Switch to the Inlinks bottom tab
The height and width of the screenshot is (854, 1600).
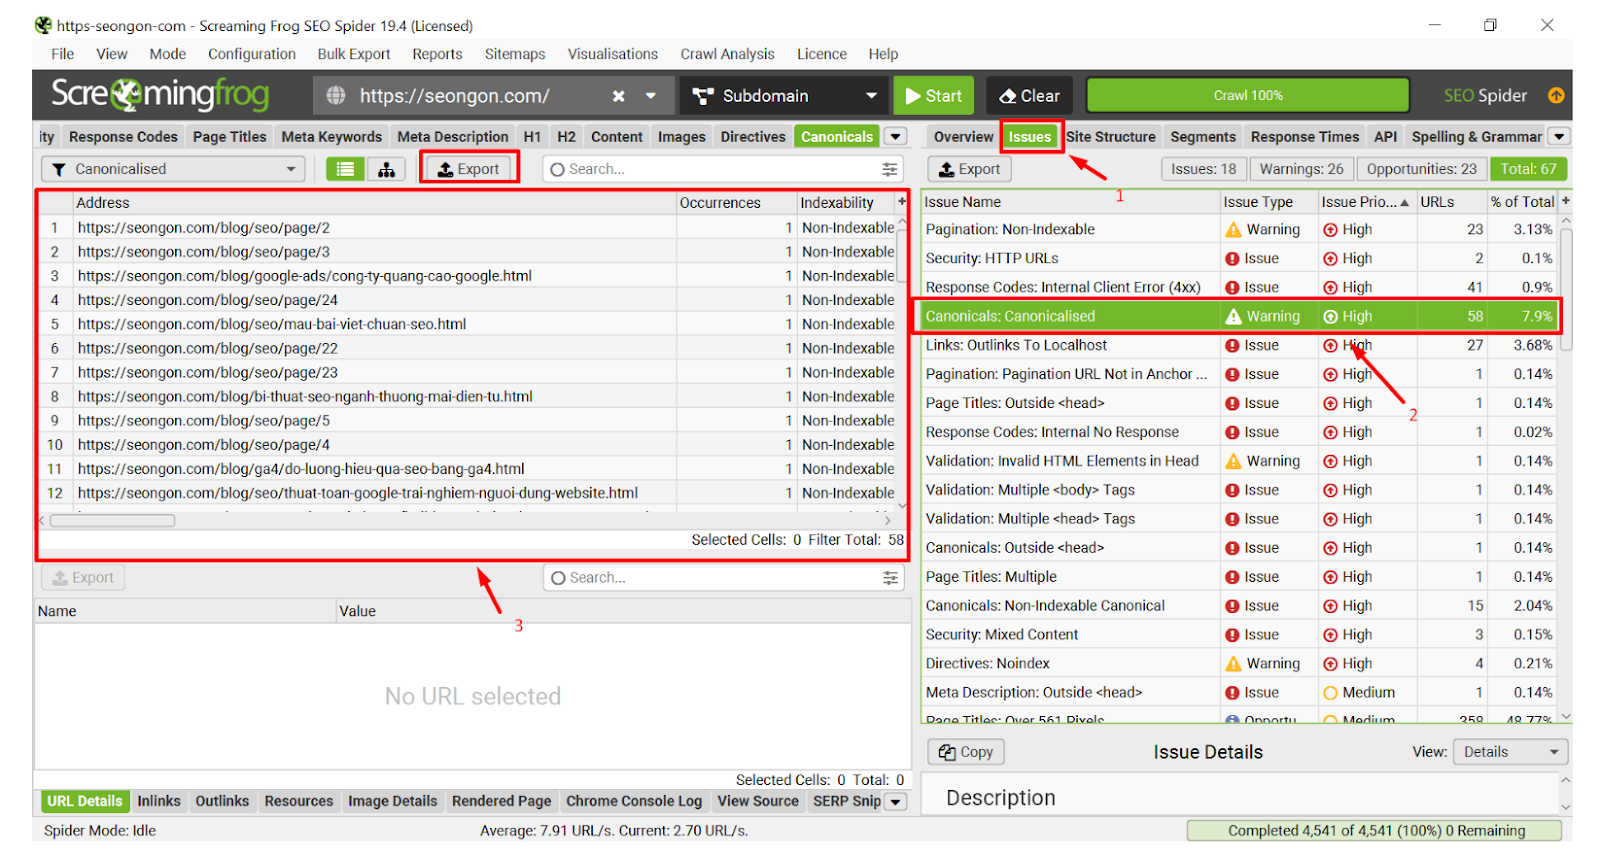[x=159, y=801]
